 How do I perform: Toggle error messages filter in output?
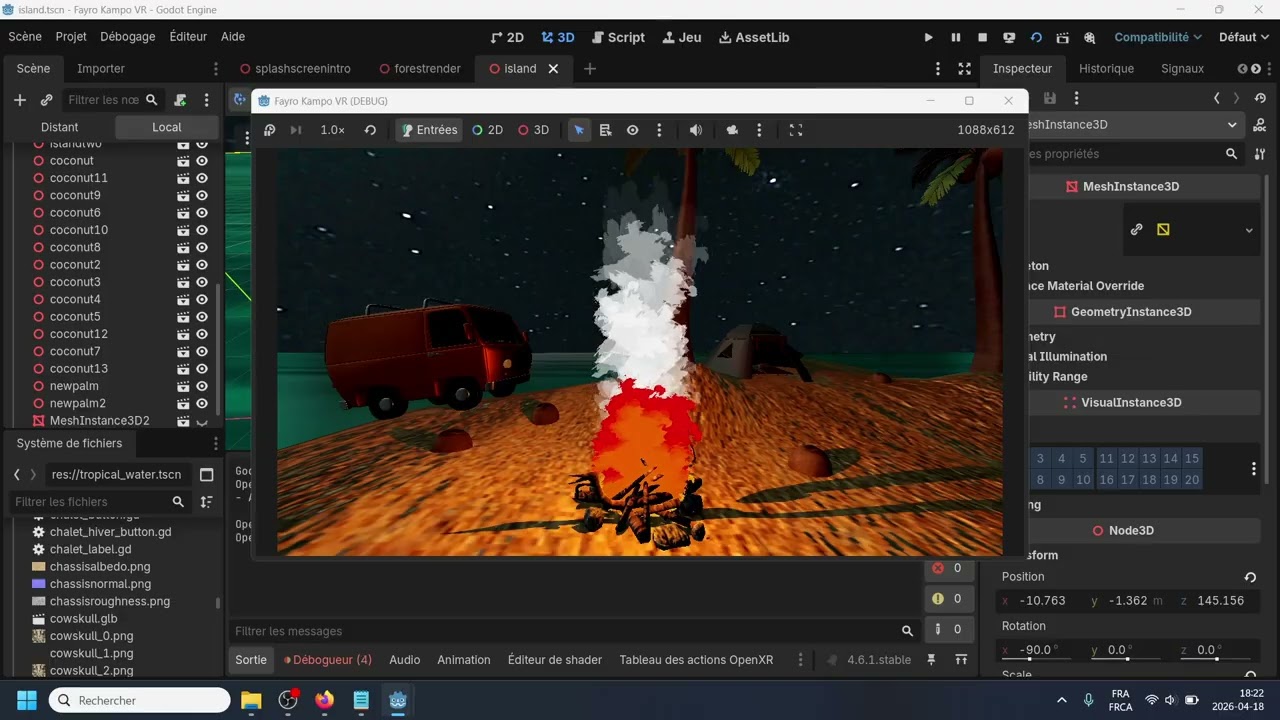point(947,568)
